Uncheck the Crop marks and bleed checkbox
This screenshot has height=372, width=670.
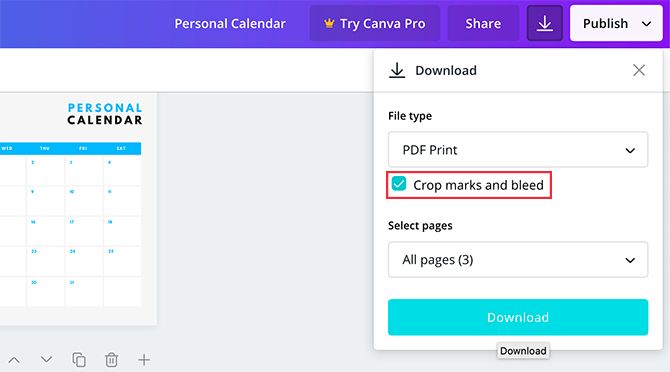[x=399, y=184]
